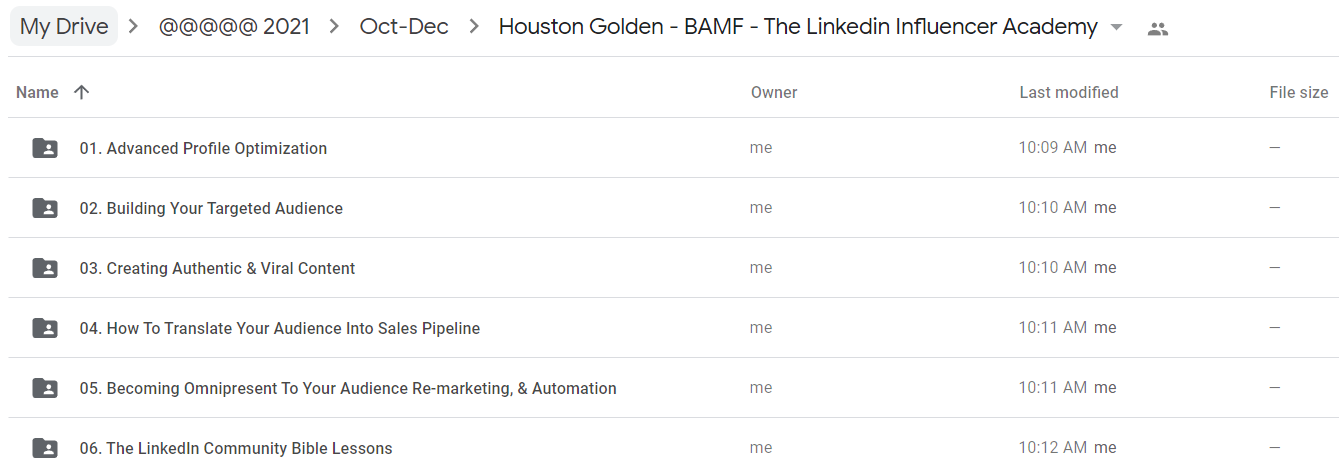
Task: Click shared folder icon for Building Your Targeted Audience
Action: 45,208
